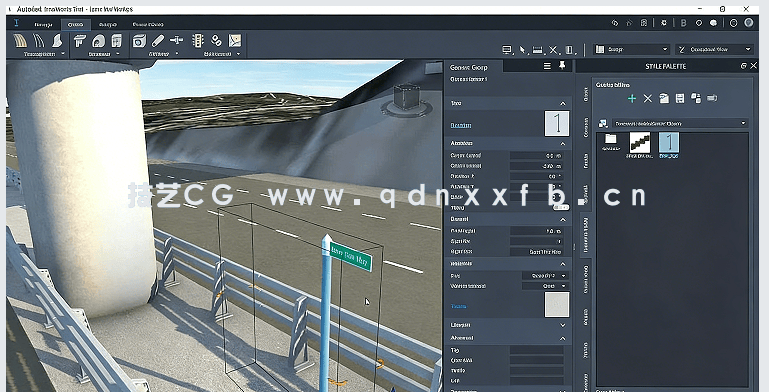The width and height of the screenshot is (769, 392).
Task: Switch to the highlighted second ribbon tab
Action: tap(76, 24)
